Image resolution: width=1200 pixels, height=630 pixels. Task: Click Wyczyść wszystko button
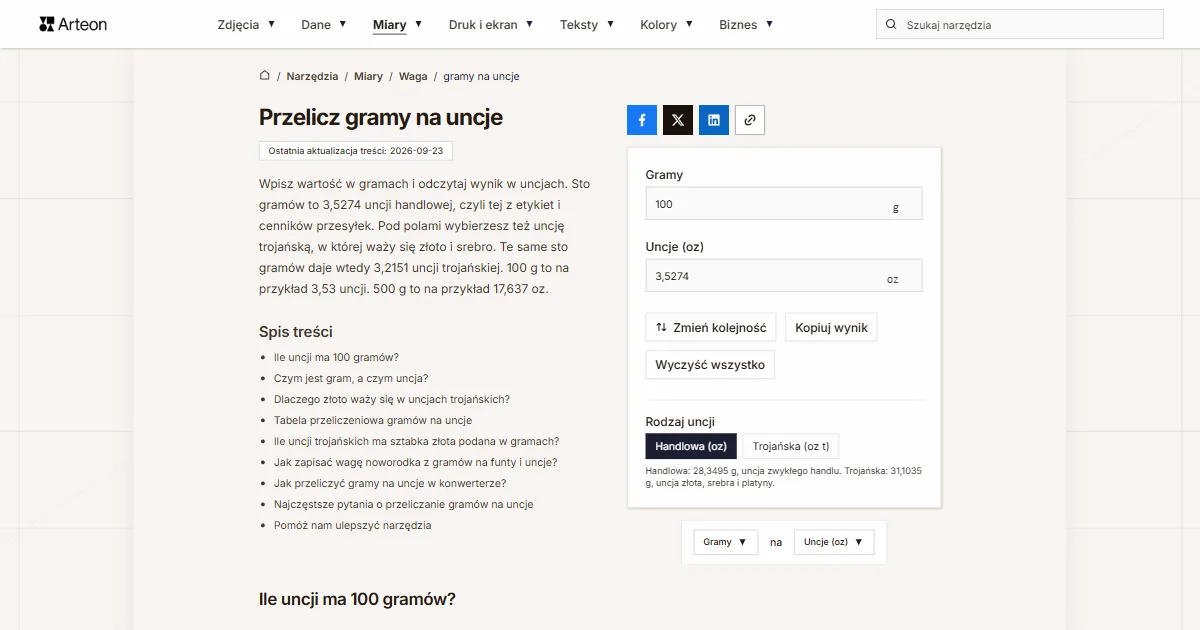coord(710,365)
